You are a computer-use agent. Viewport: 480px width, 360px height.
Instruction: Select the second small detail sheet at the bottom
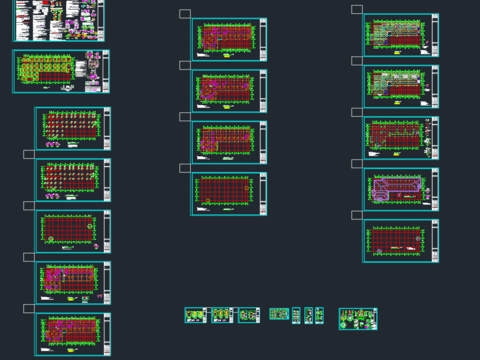pos(222,315)
